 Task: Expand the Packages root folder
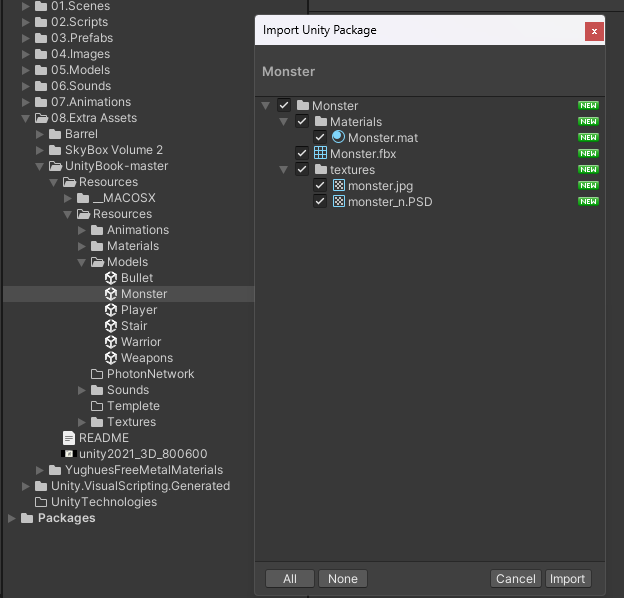(x=12, y=518)
